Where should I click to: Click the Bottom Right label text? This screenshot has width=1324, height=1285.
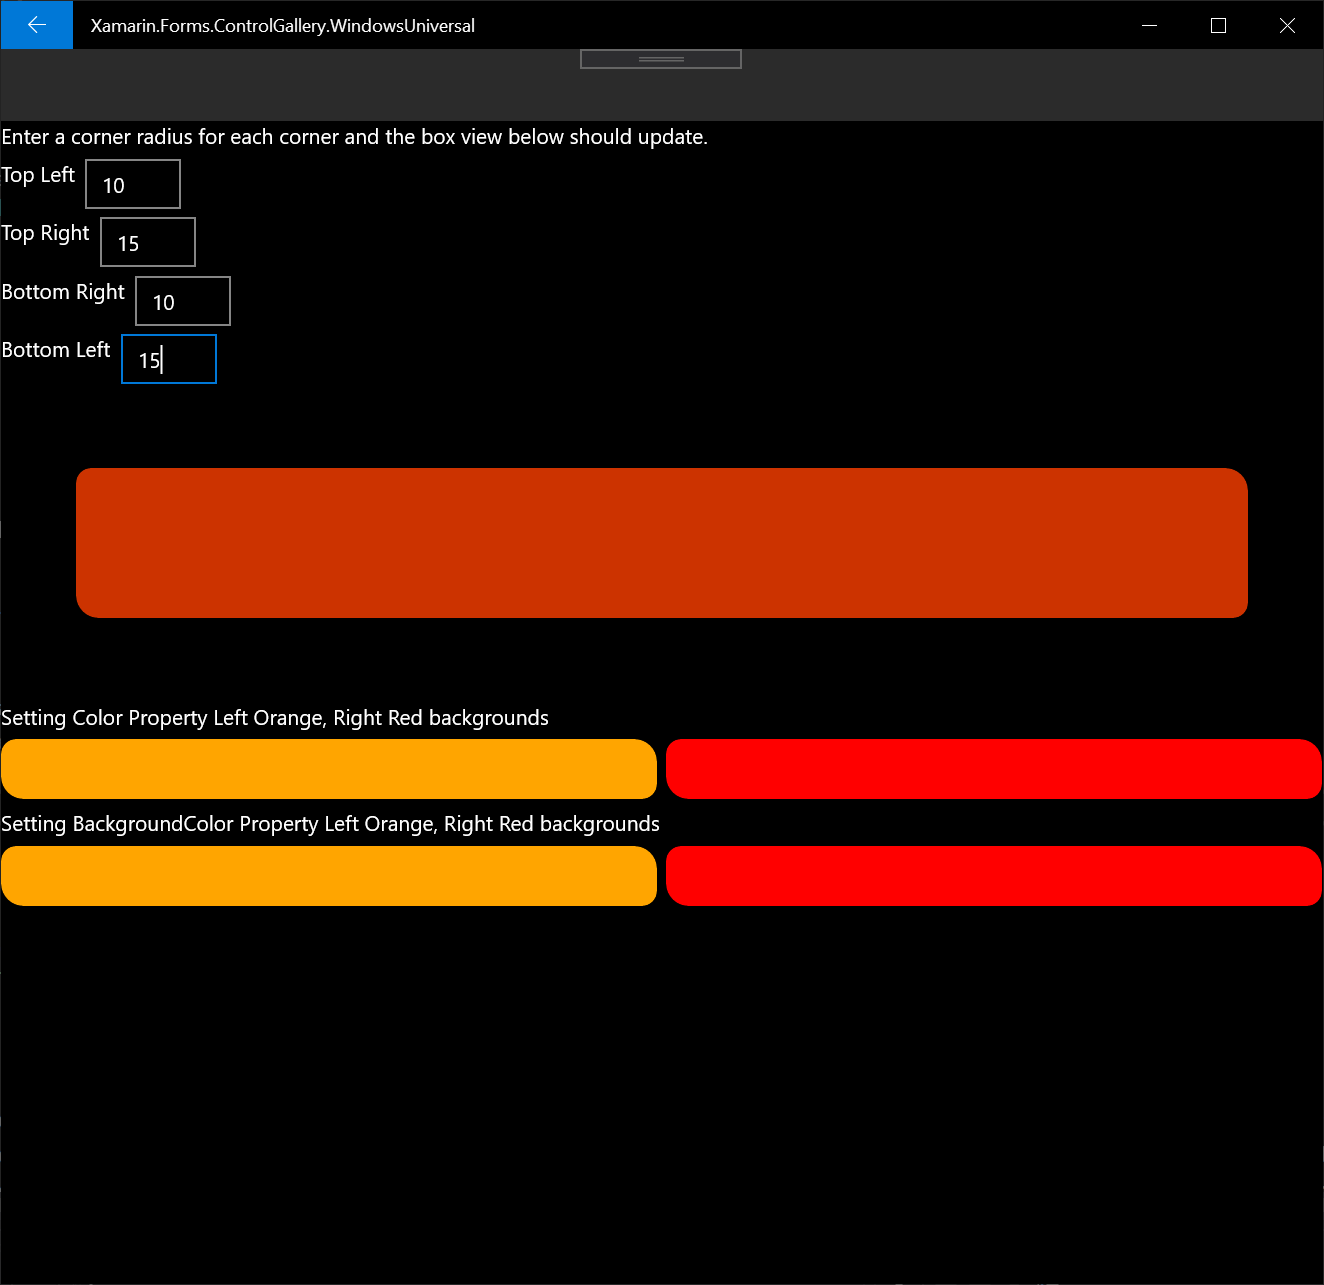[x=63, y=292]
